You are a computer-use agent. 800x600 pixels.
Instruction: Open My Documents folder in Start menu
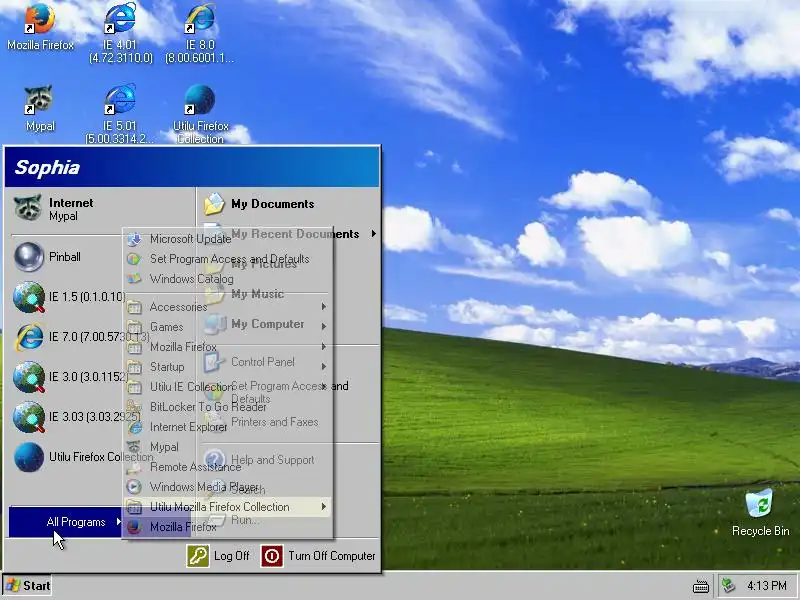click(x=288, y=204)
